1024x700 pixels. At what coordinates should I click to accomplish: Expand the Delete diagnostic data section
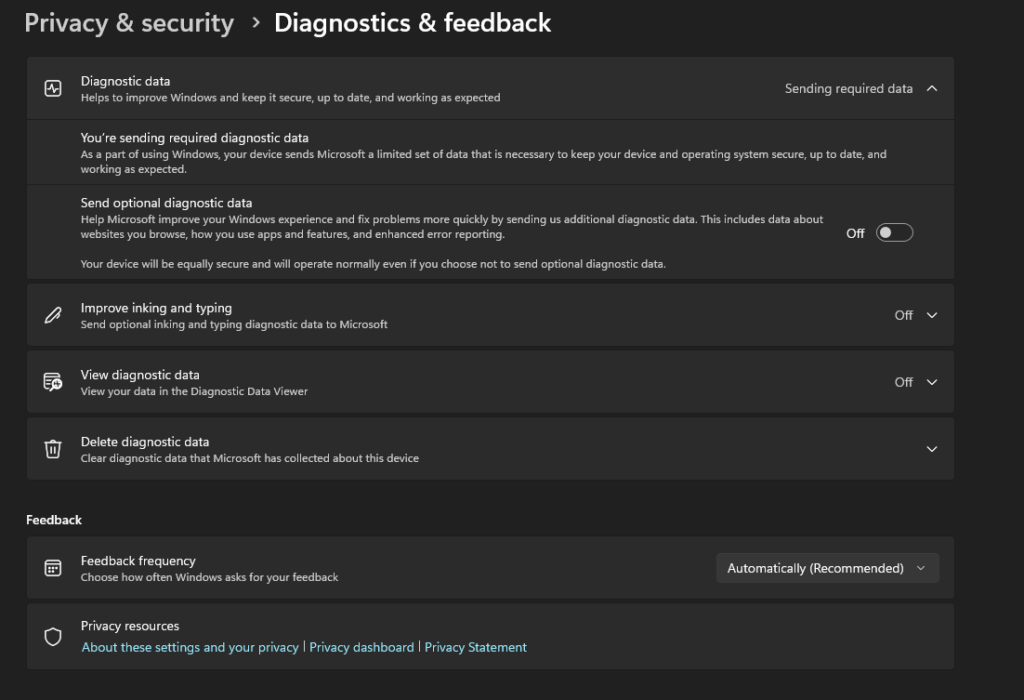click(932, 449)
